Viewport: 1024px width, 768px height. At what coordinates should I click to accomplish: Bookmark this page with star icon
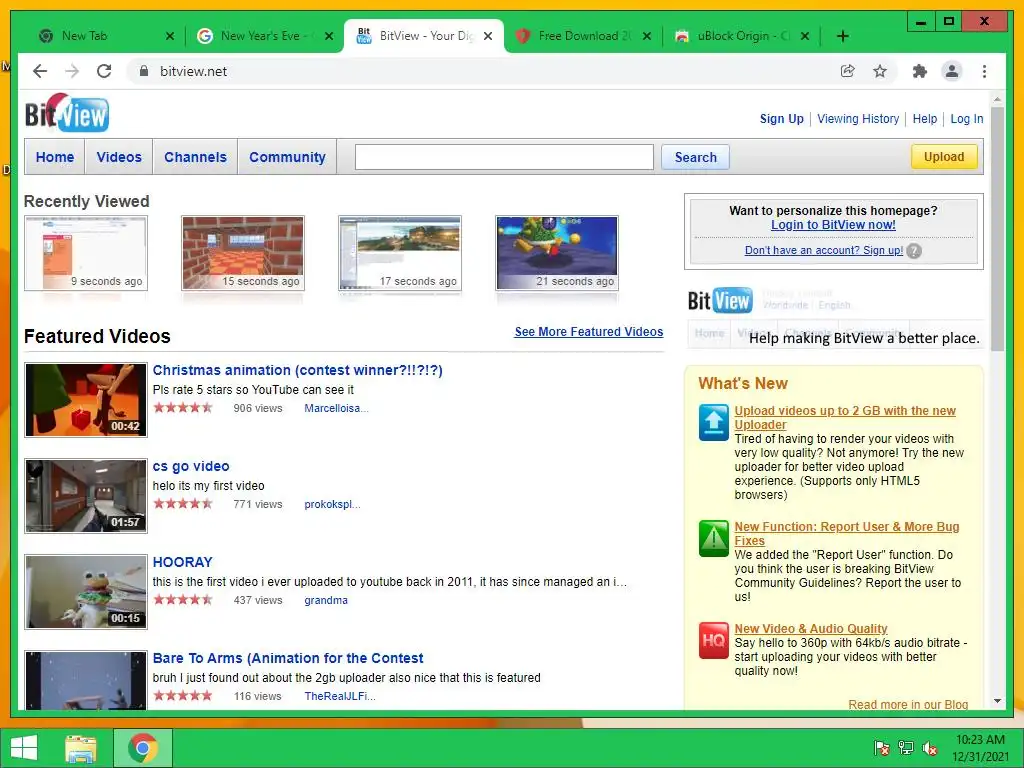pyautogui.click(x=880, y=71)
